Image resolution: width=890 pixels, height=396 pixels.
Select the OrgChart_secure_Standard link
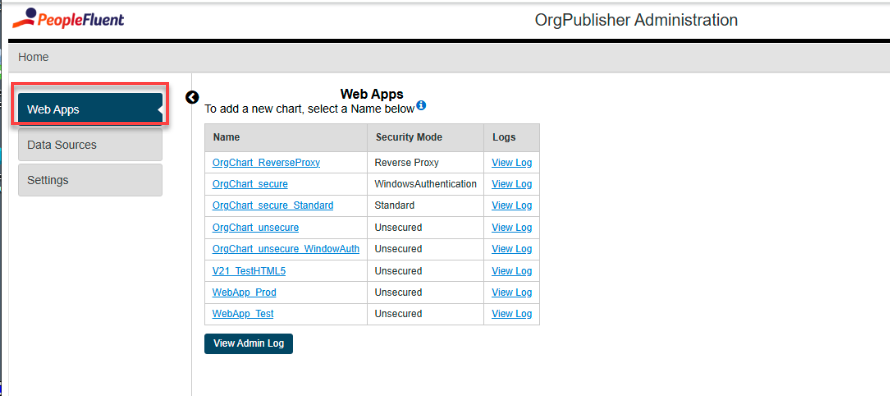pos(272,205)
